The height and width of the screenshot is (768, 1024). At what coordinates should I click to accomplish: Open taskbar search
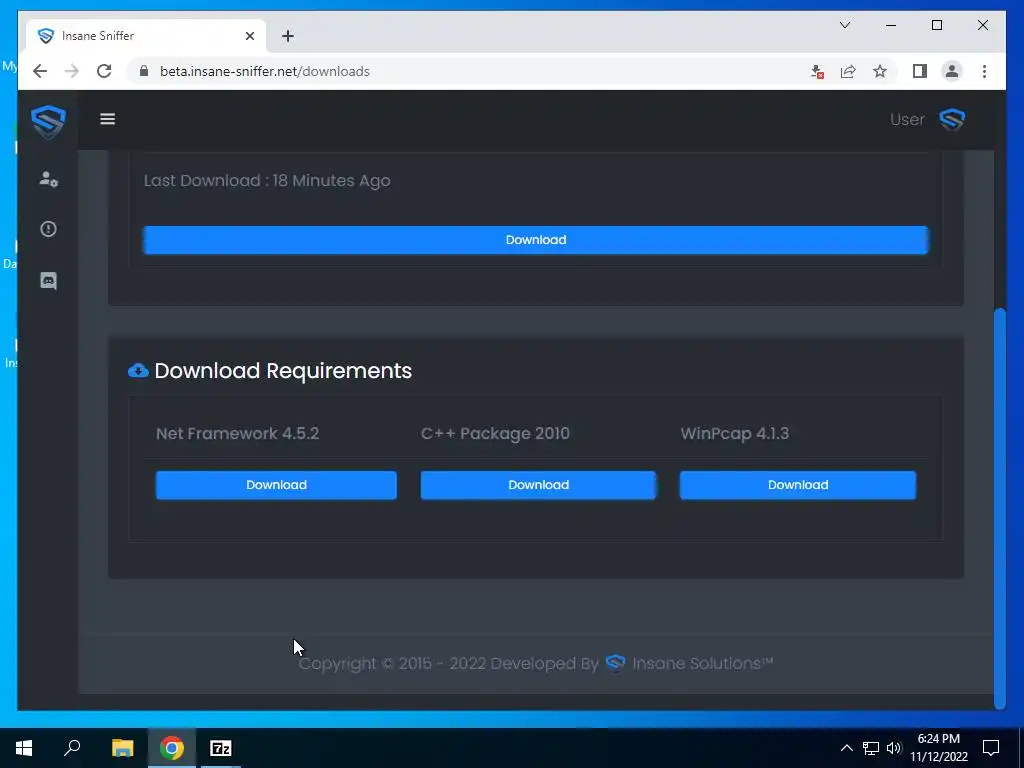click(72, 748)
